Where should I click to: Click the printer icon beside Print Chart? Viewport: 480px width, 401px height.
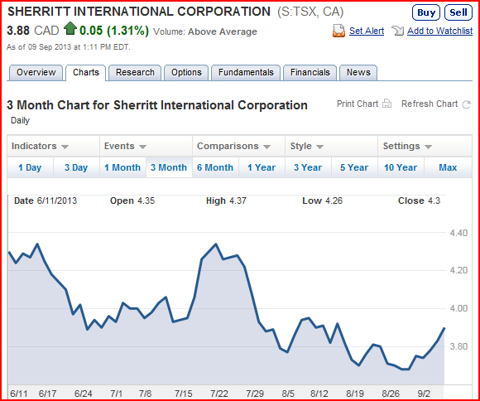pos(387,104)
